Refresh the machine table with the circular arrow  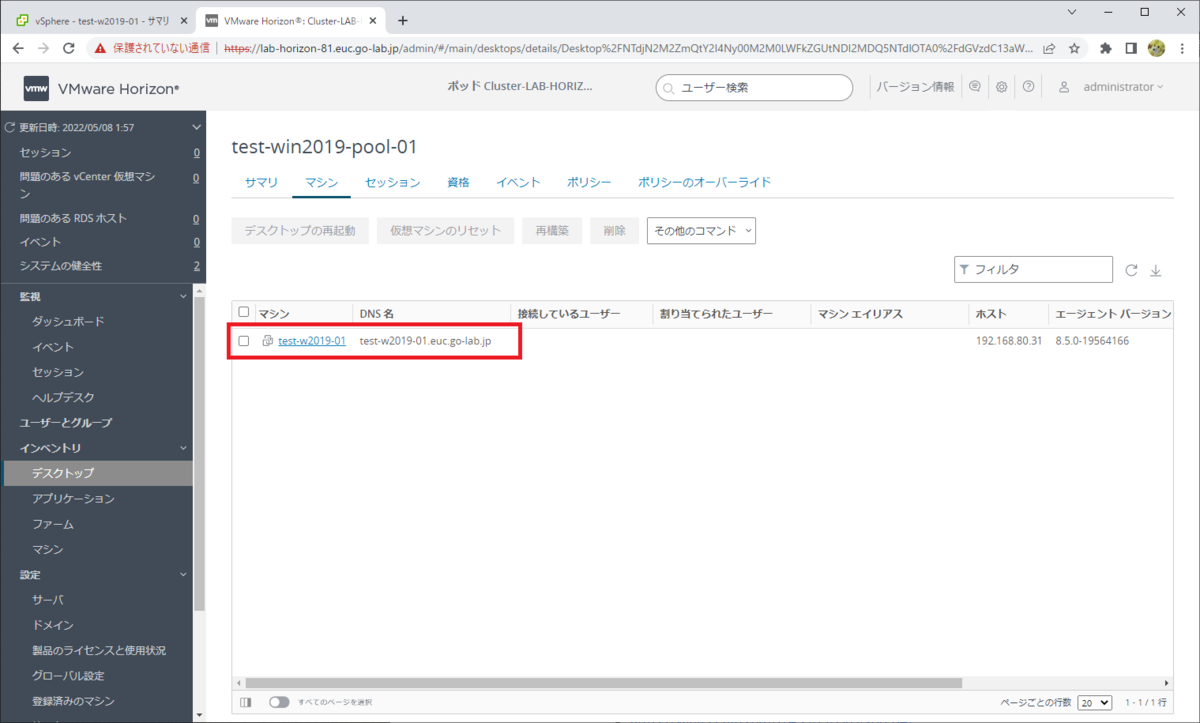pyautogui.click(x=1131, y=270)
